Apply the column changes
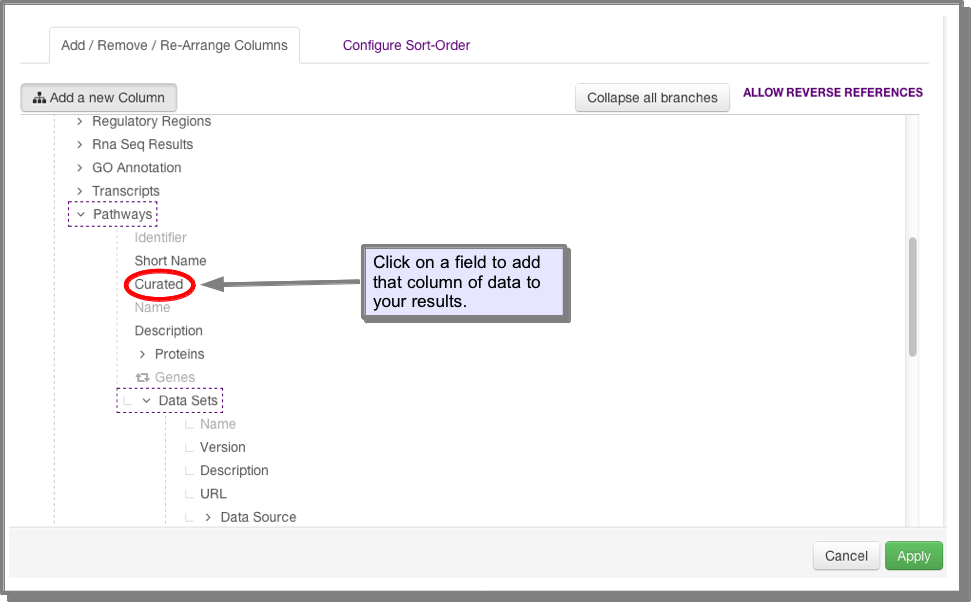 [x=913, y=556]
